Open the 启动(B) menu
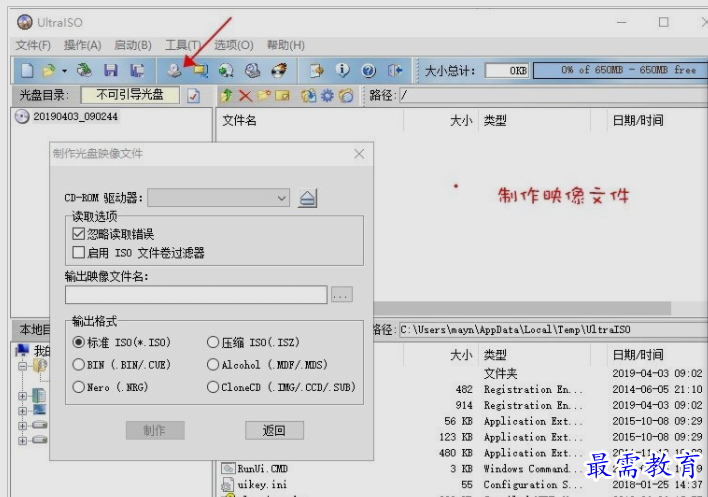The height and width of the screenshot is (497, 708). click(x=133, y=45)
